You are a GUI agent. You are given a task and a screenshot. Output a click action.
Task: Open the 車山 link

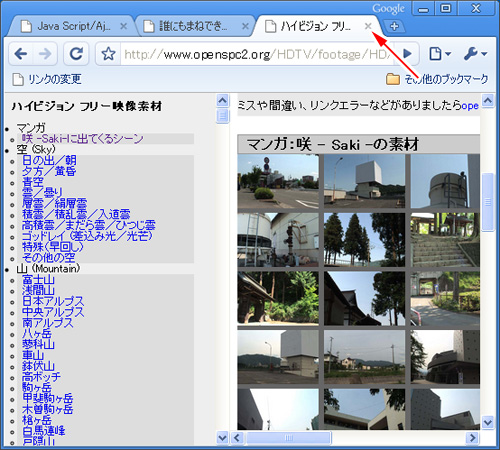(33, 355)
